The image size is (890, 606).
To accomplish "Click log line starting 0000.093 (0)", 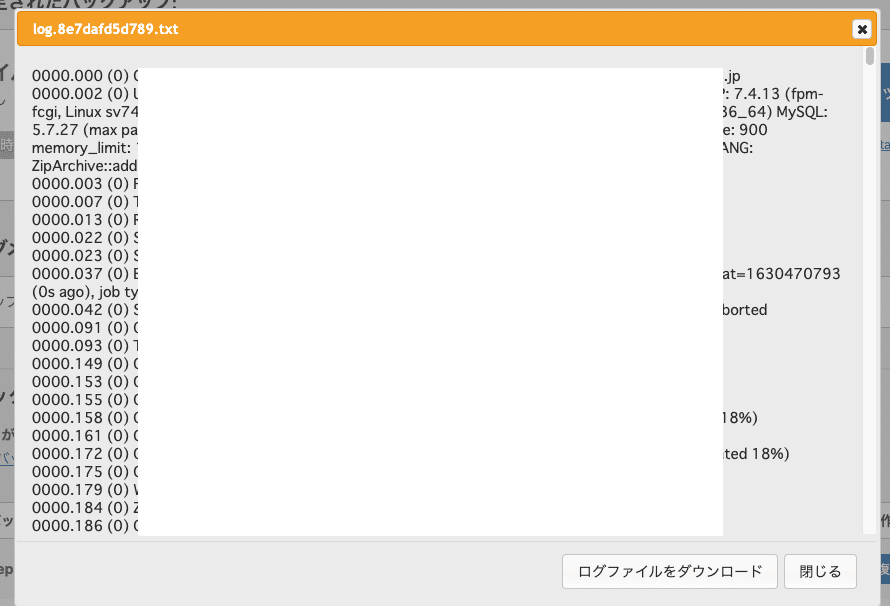I will (x=85, y=346).
